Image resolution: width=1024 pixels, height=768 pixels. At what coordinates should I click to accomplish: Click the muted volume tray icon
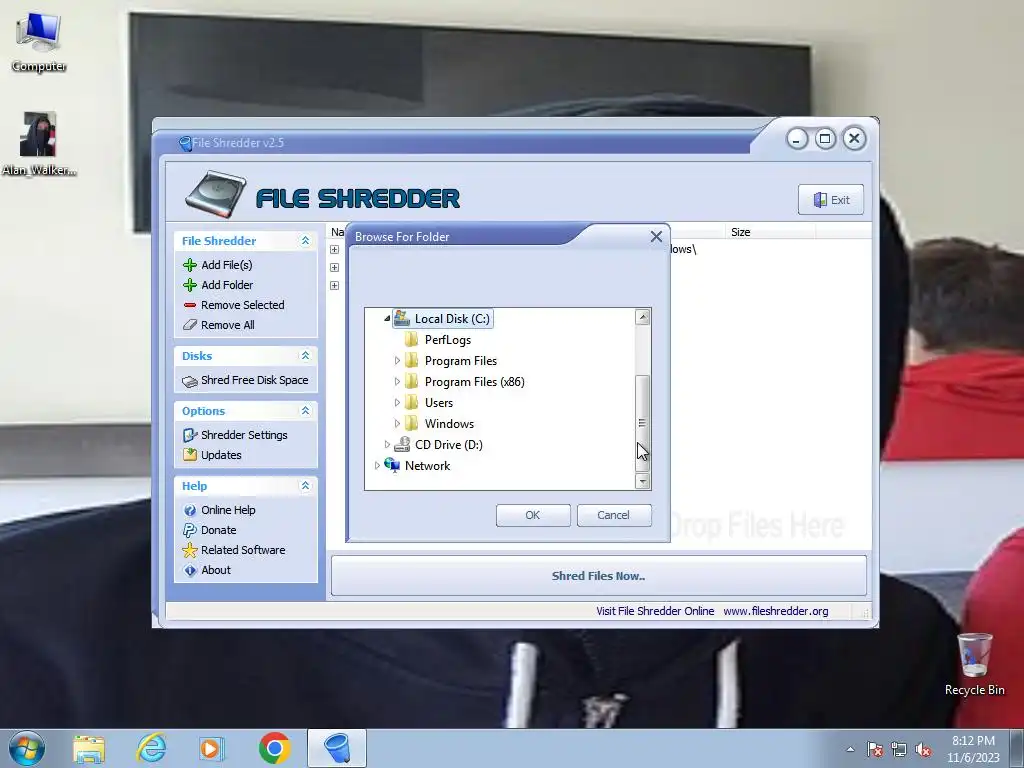click(x=923, y=749)
